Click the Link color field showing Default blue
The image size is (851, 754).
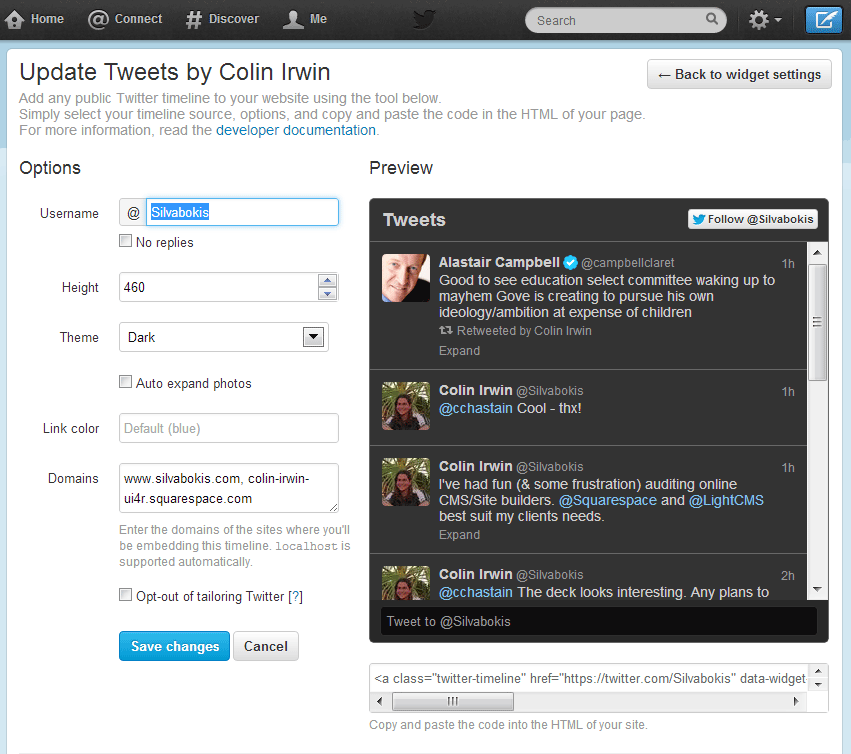coord(228,428)
